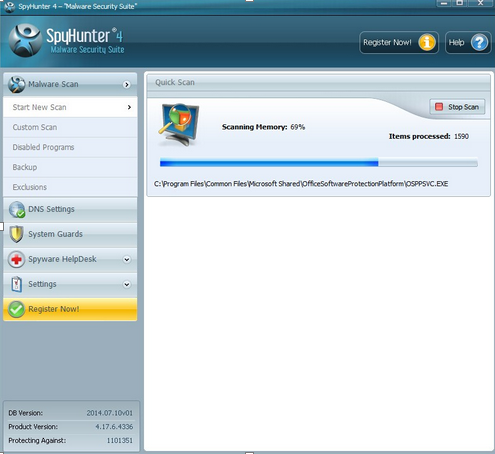Click the Spyware HelpDesk red cross icon
This screenshot has height=454, width=495.
pyautogui.click(x=16, y=259)
